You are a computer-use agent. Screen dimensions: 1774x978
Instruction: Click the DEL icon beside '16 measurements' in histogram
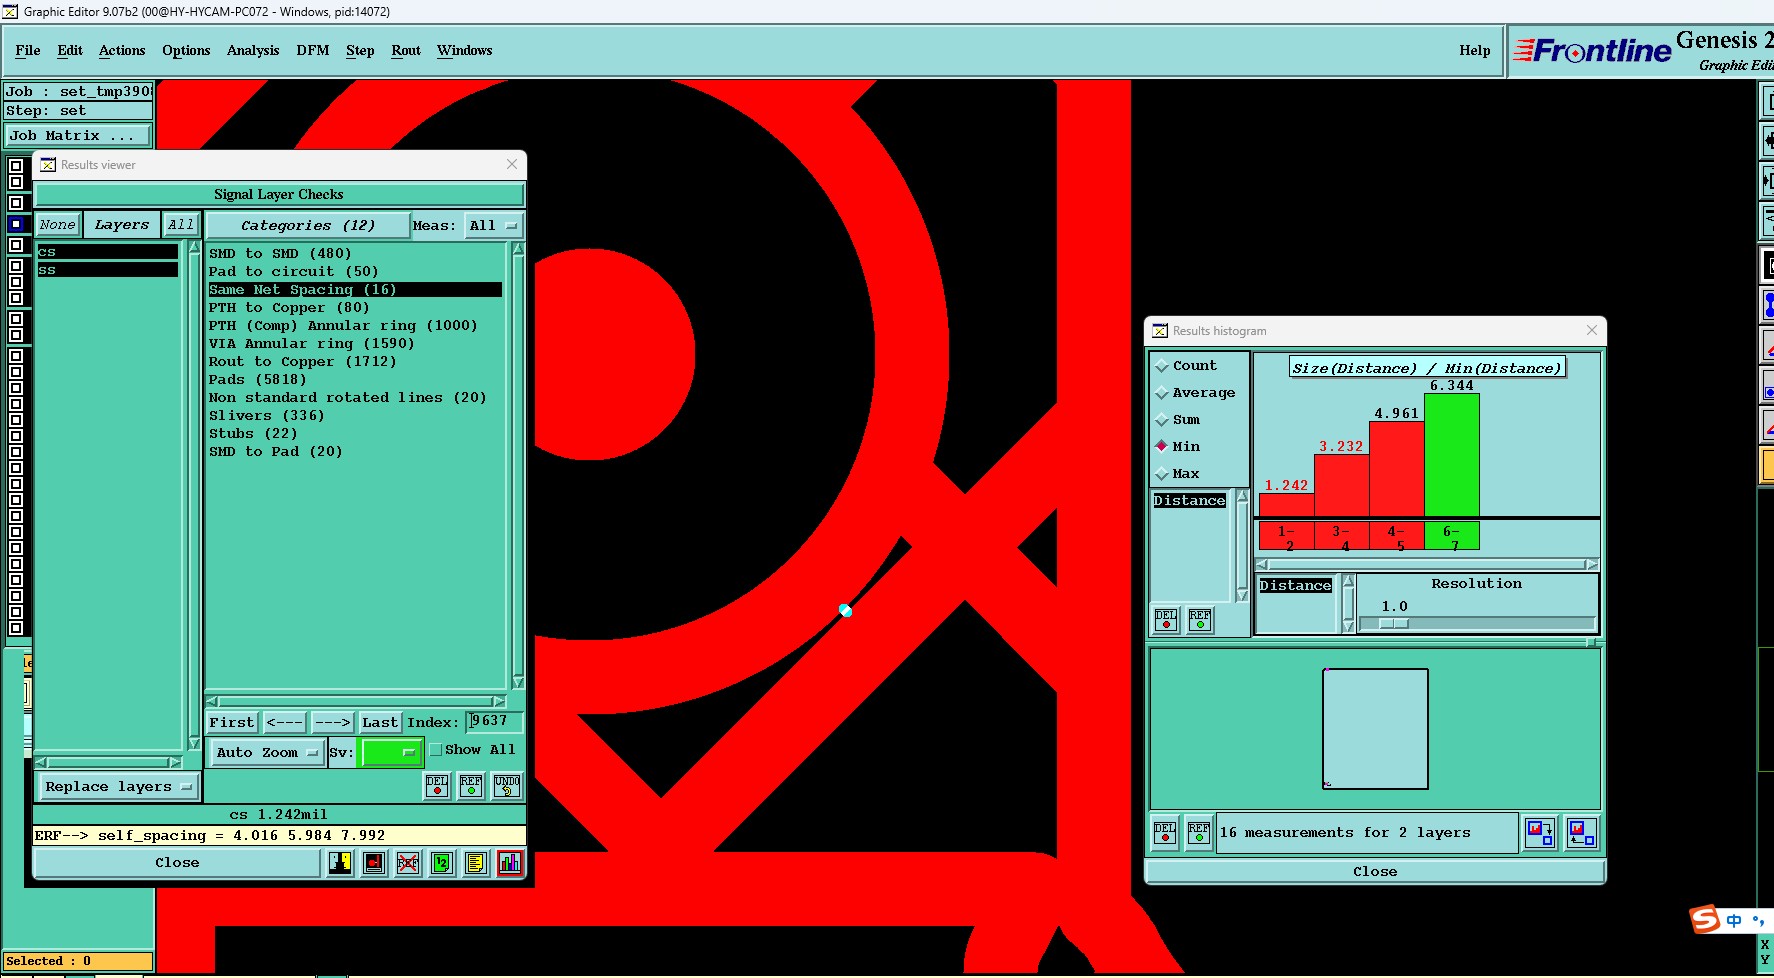click(x=1165, y=833)
